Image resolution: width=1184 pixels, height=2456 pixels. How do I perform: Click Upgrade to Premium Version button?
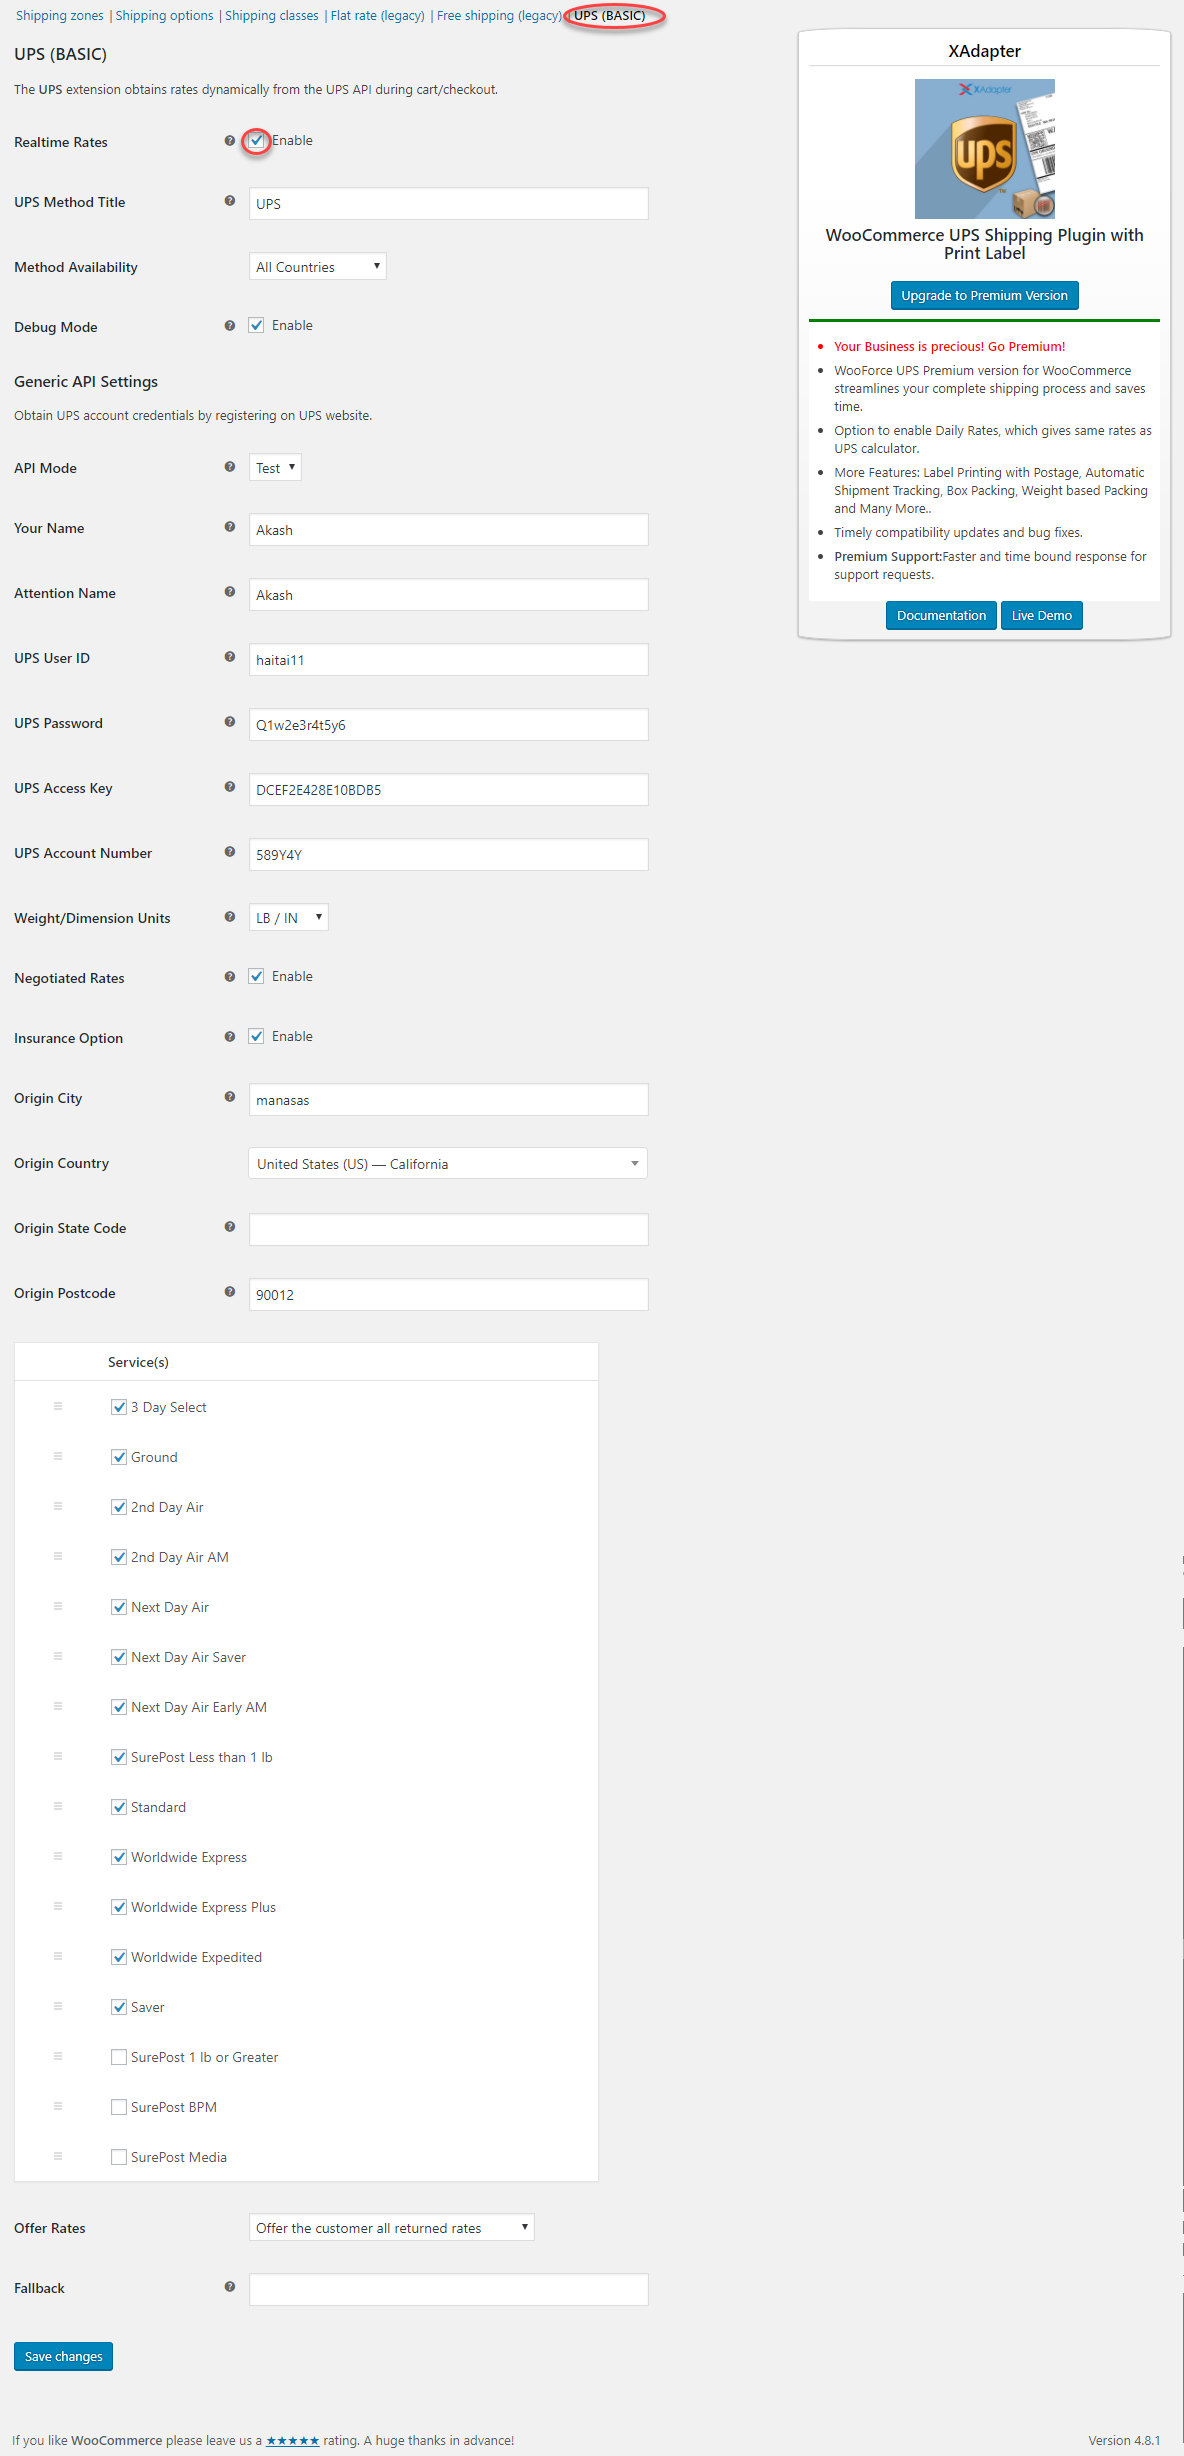(984, 295)
